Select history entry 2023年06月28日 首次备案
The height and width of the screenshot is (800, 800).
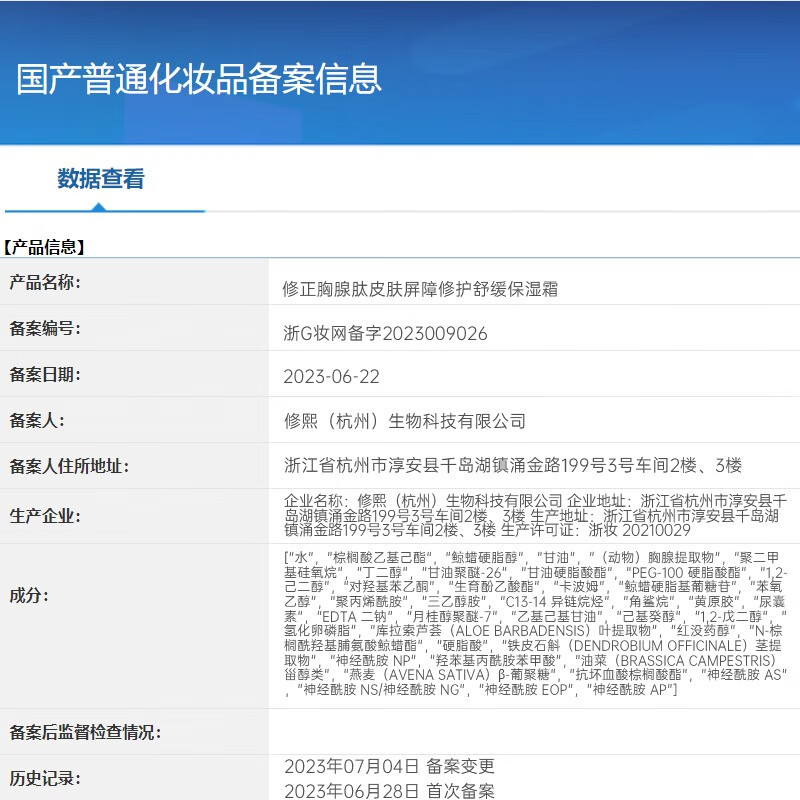tap(389, 790)
